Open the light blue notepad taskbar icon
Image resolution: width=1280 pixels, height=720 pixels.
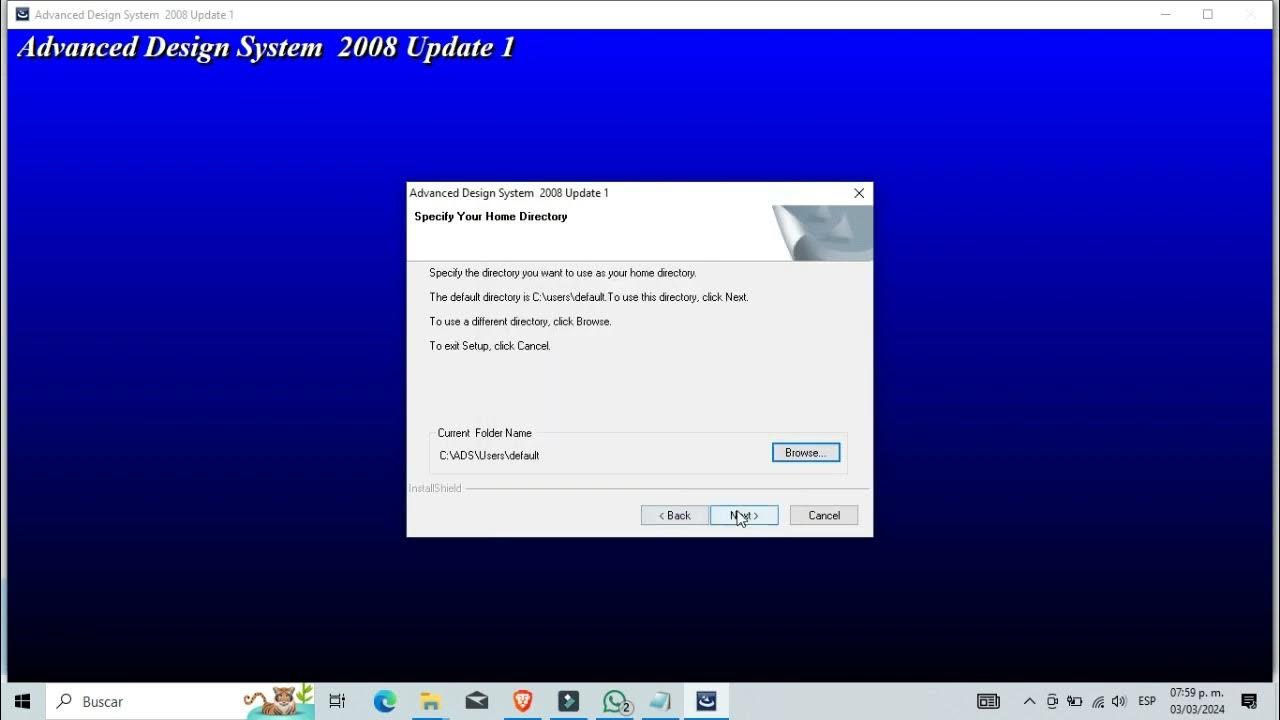tap(661, 702)
